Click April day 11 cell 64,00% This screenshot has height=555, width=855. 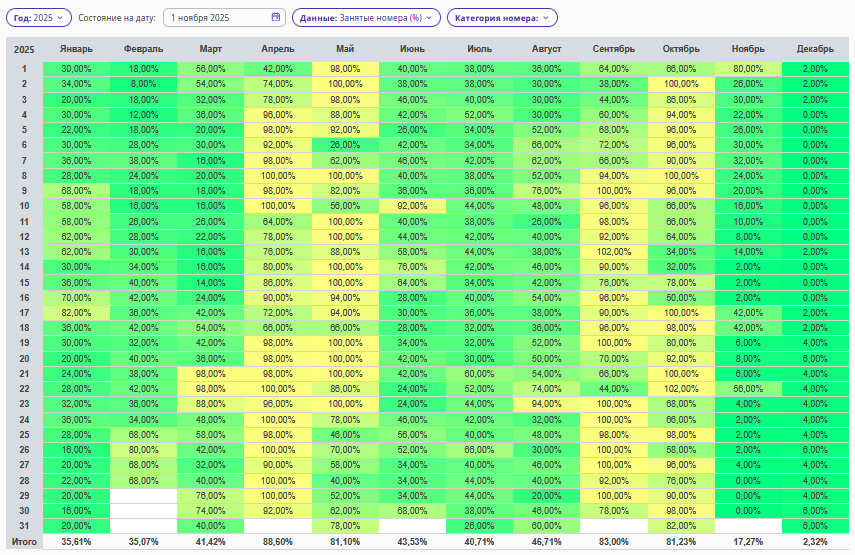click(278, 222)
